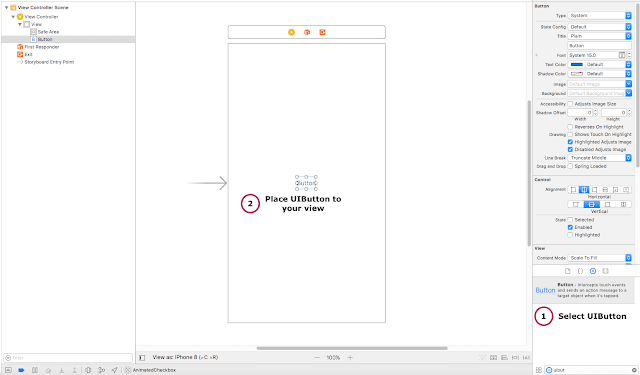Screen dimensions: 640x375
Task: Open the Text Color Default dropdown
Action: coord(609,64)
